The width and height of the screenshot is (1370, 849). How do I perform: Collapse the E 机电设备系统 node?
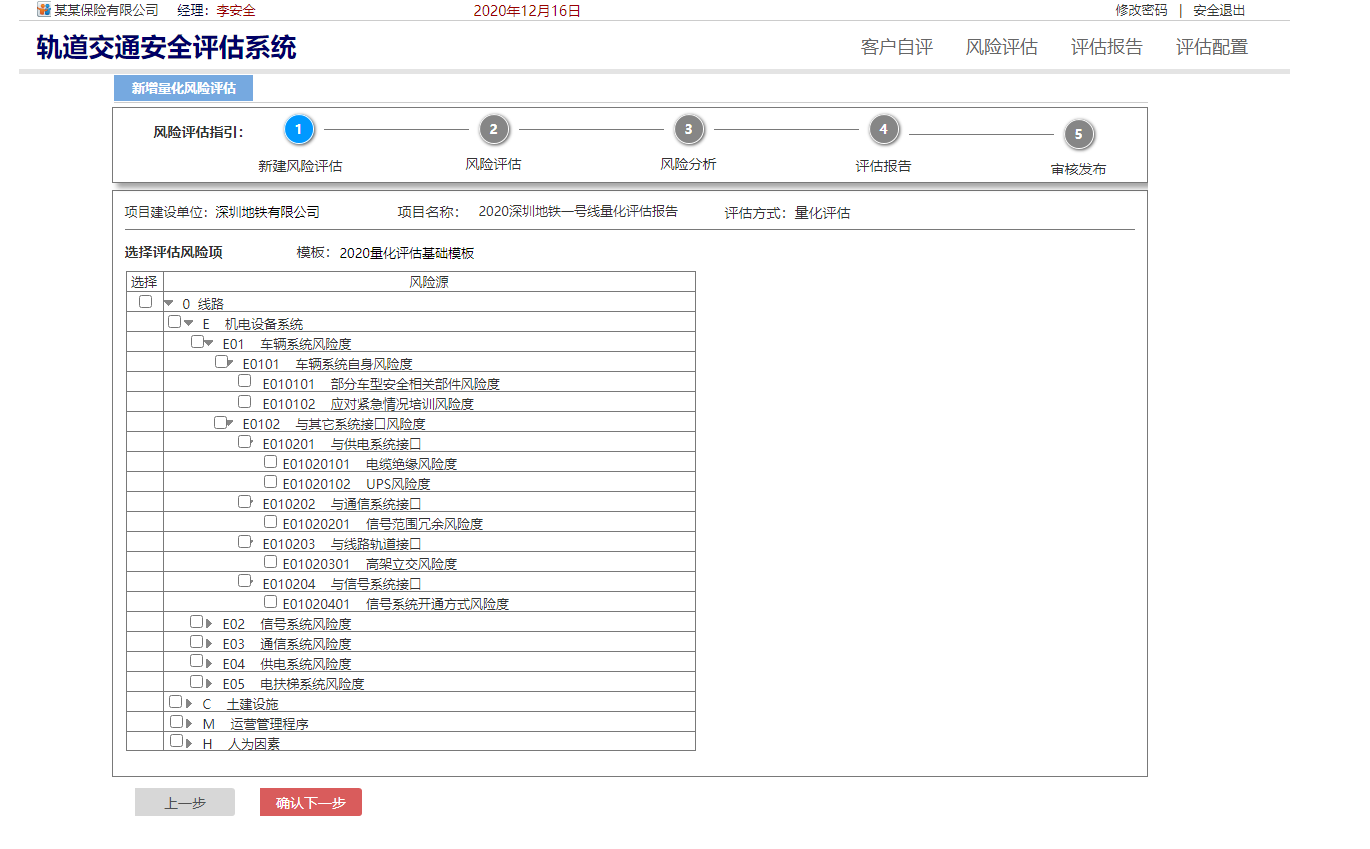tap(189, 323)
